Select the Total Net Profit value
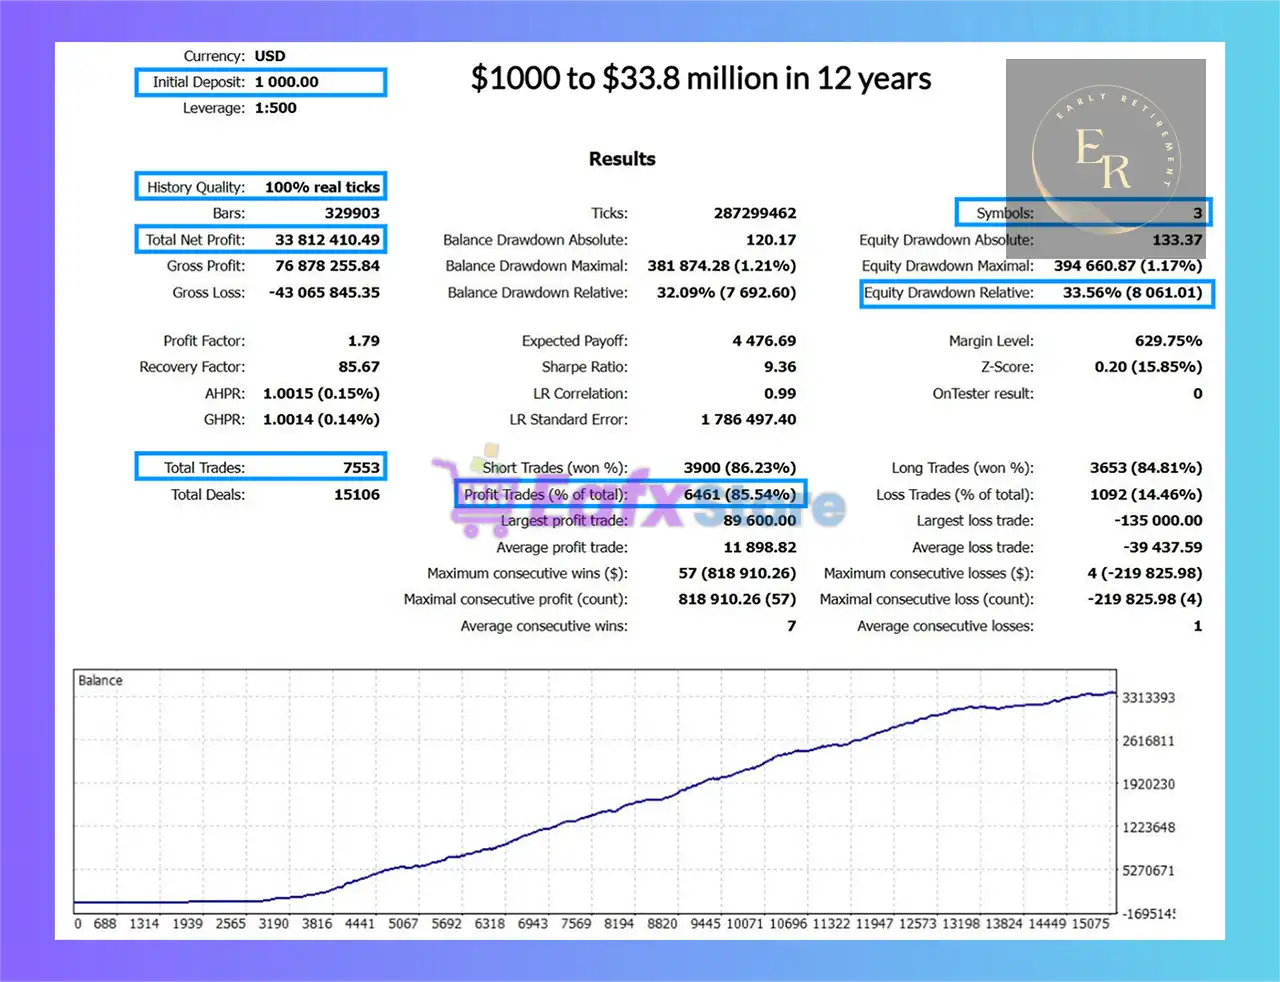The image size is (1280, 982). (x=327, y=240)
